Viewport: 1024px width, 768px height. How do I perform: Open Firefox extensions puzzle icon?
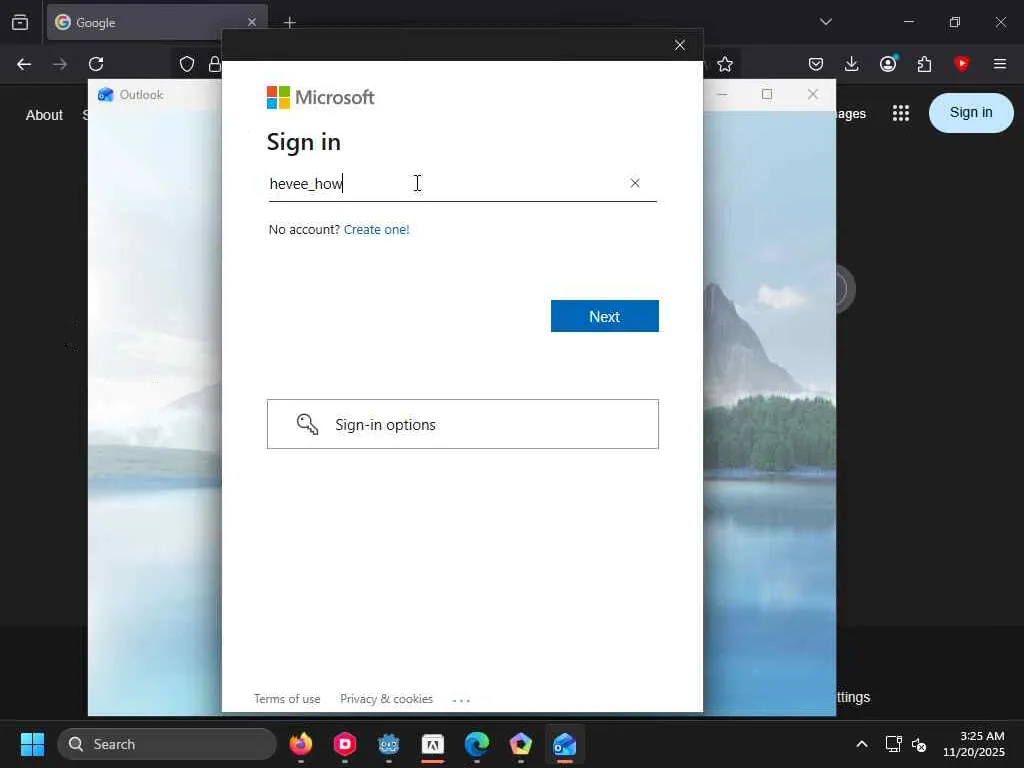click(924, 64)
